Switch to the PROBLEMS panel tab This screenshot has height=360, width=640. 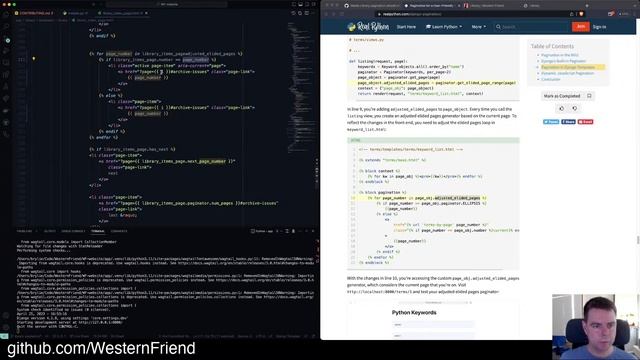[24, 231]
